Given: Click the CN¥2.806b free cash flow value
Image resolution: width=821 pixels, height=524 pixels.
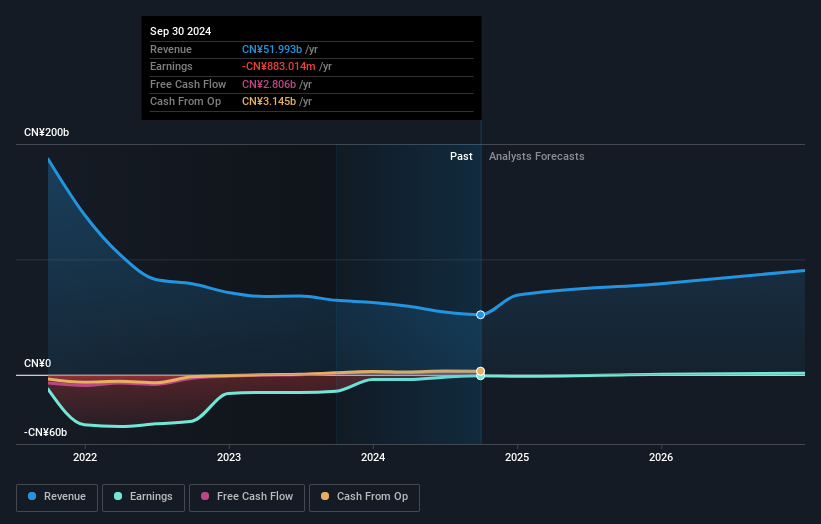Looking at the screenshot, I should (x=269, y=84).
